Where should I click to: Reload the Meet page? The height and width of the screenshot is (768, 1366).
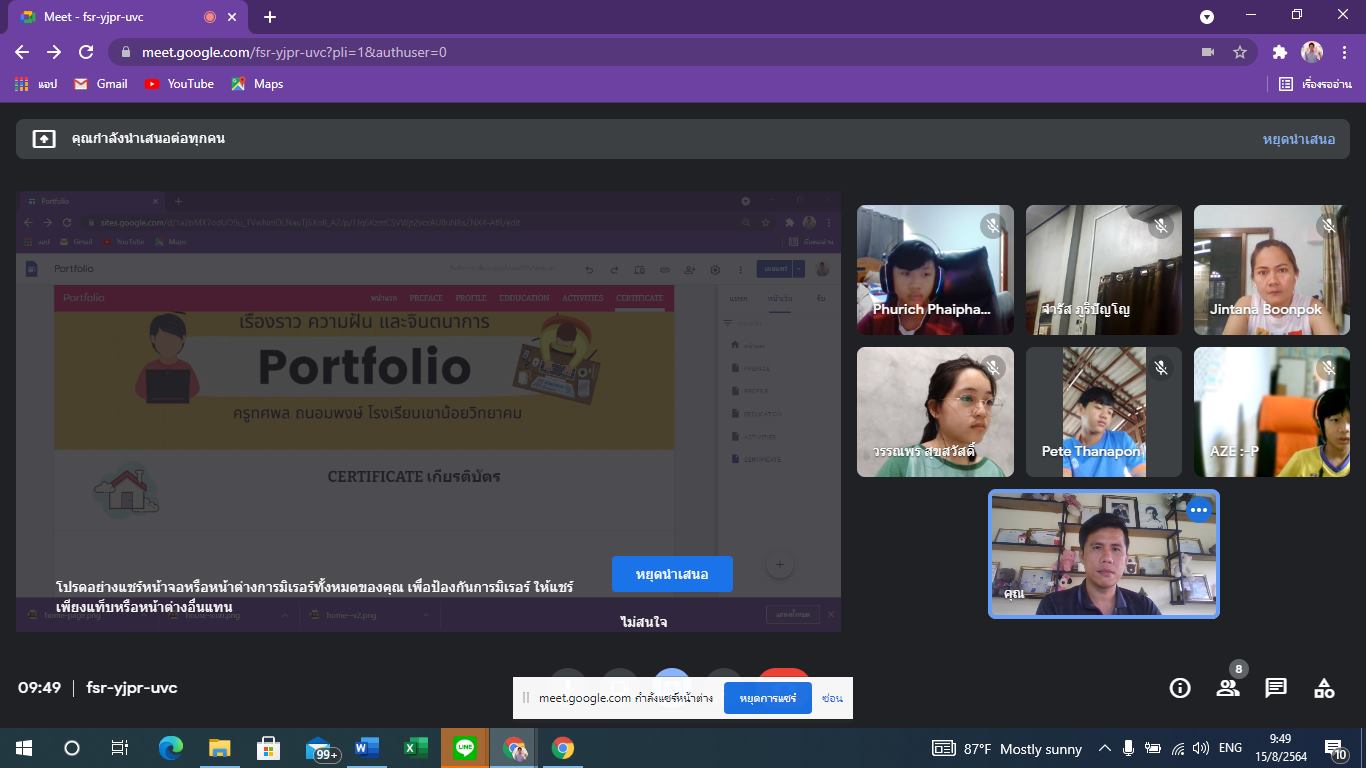pos(86,52)
